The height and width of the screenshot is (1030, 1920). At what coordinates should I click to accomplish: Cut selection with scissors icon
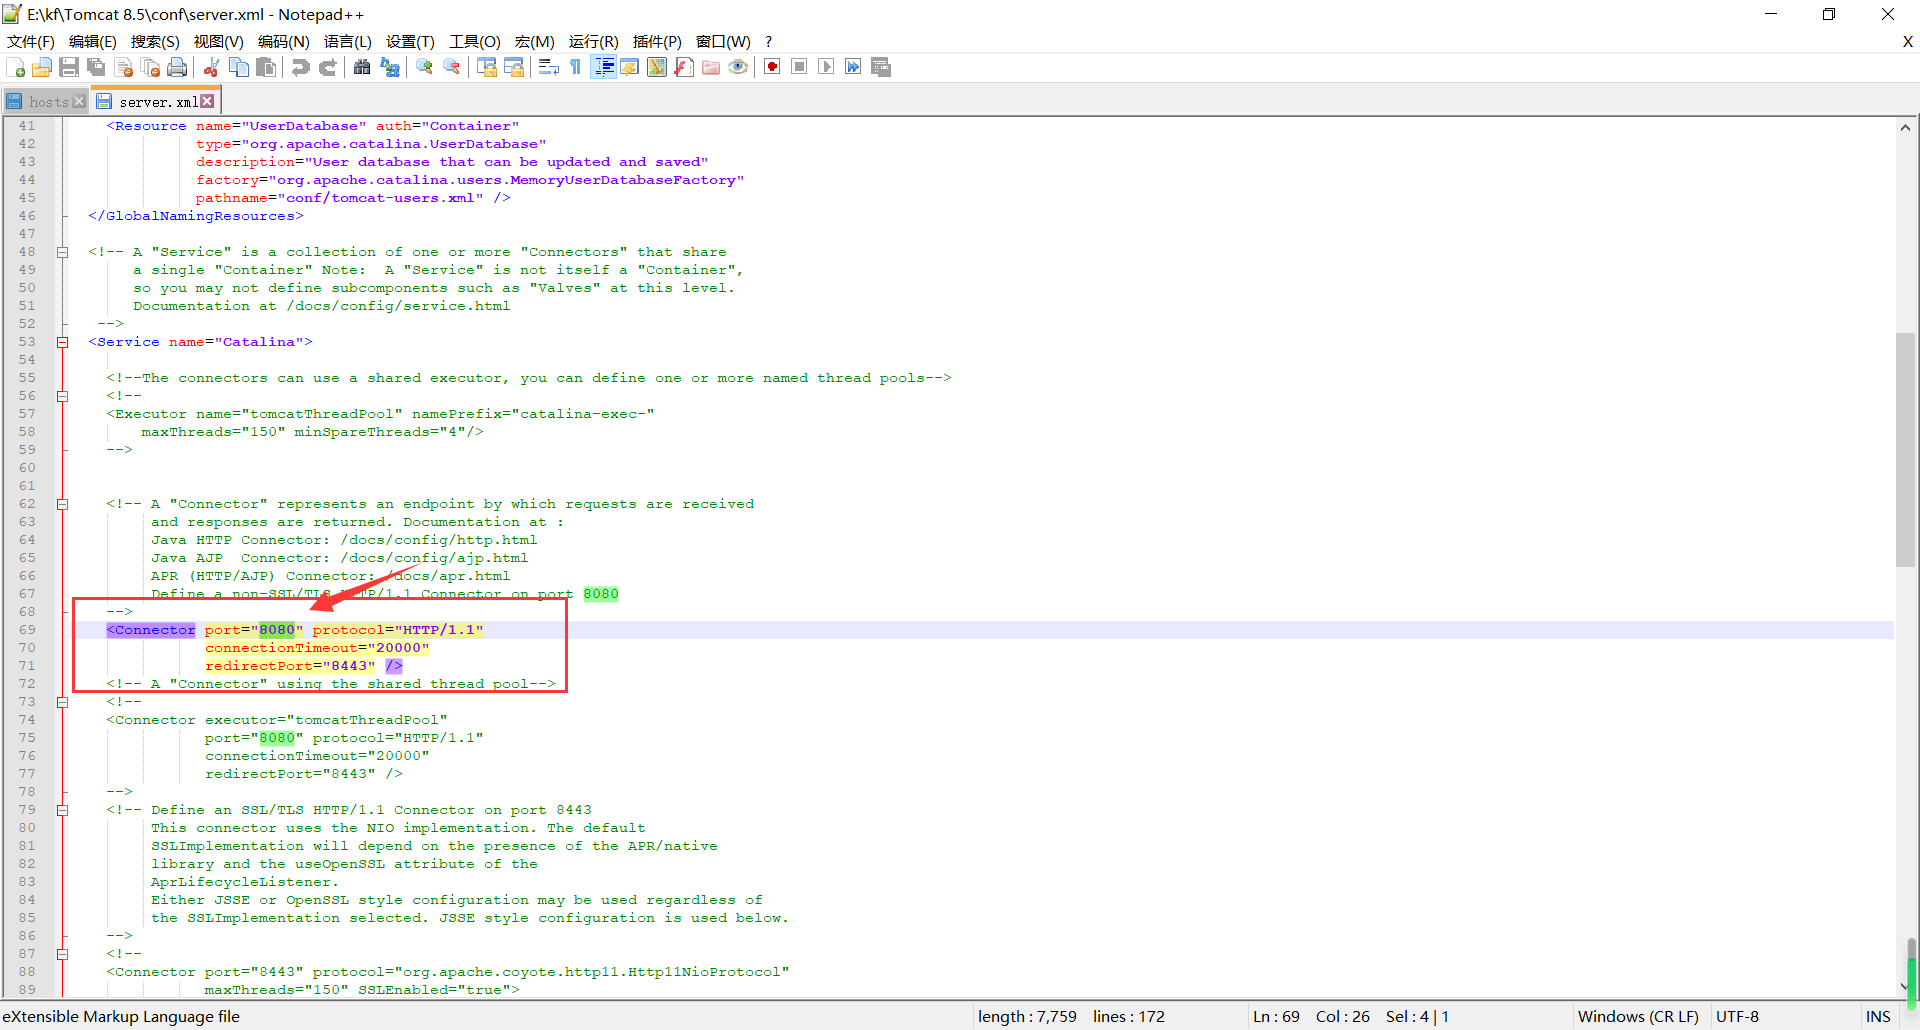(x=211, y=67)
